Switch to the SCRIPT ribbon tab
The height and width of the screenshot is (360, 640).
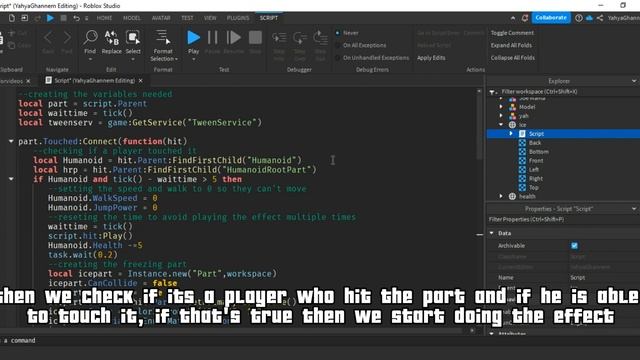tap(269, 18)
